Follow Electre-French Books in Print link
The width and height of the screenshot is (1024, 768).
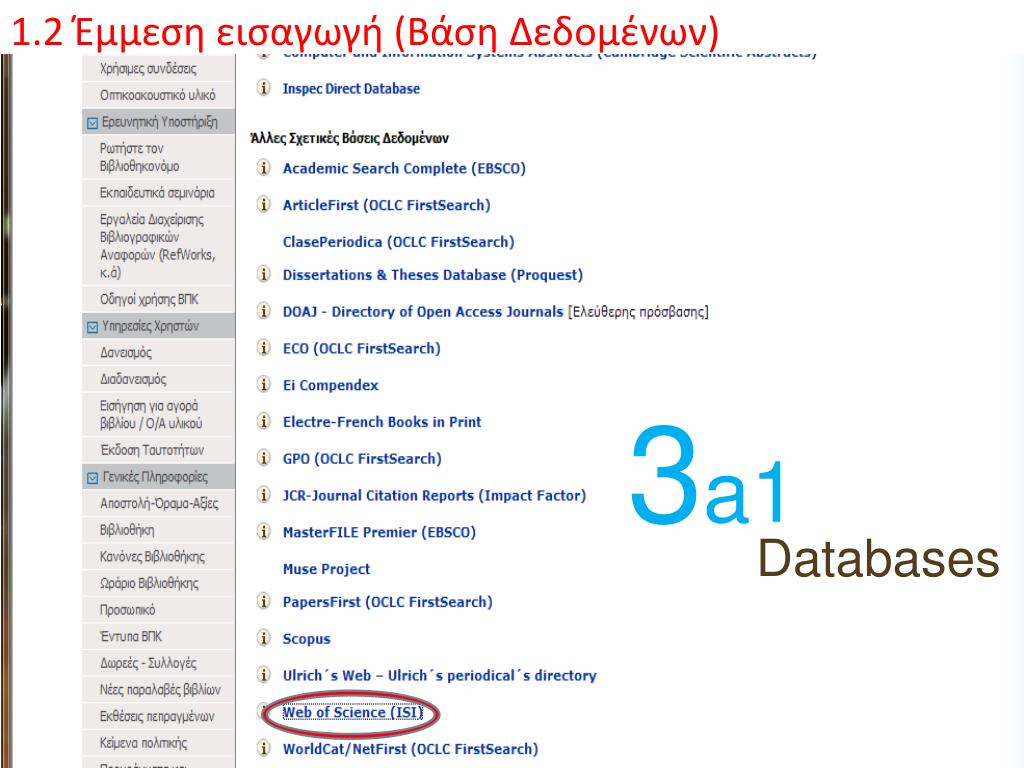tap(382, 422)
